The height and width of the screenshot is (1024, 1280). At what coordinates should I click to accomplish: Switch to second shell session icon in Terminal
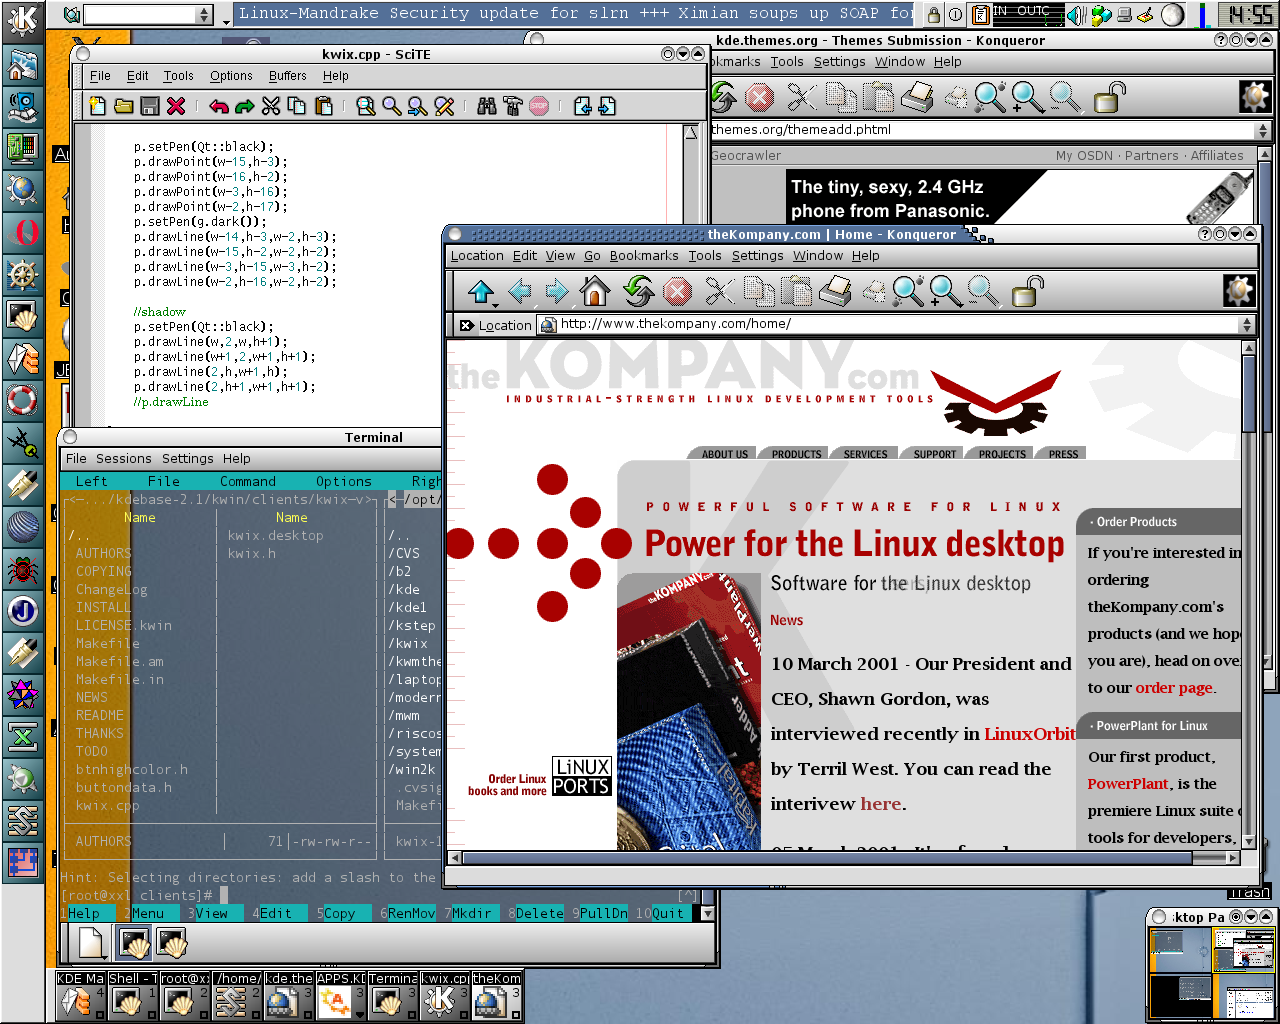[x=173, y=943]
